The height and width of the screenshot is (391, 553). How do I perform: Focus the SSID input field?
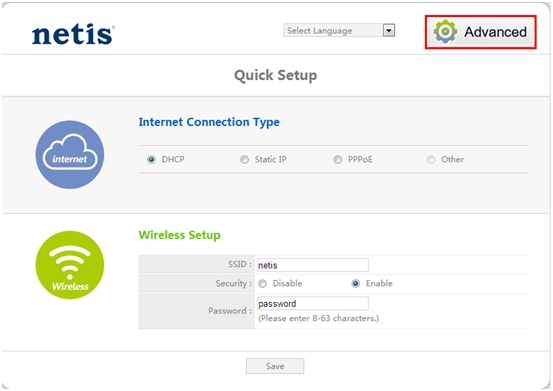313,265
